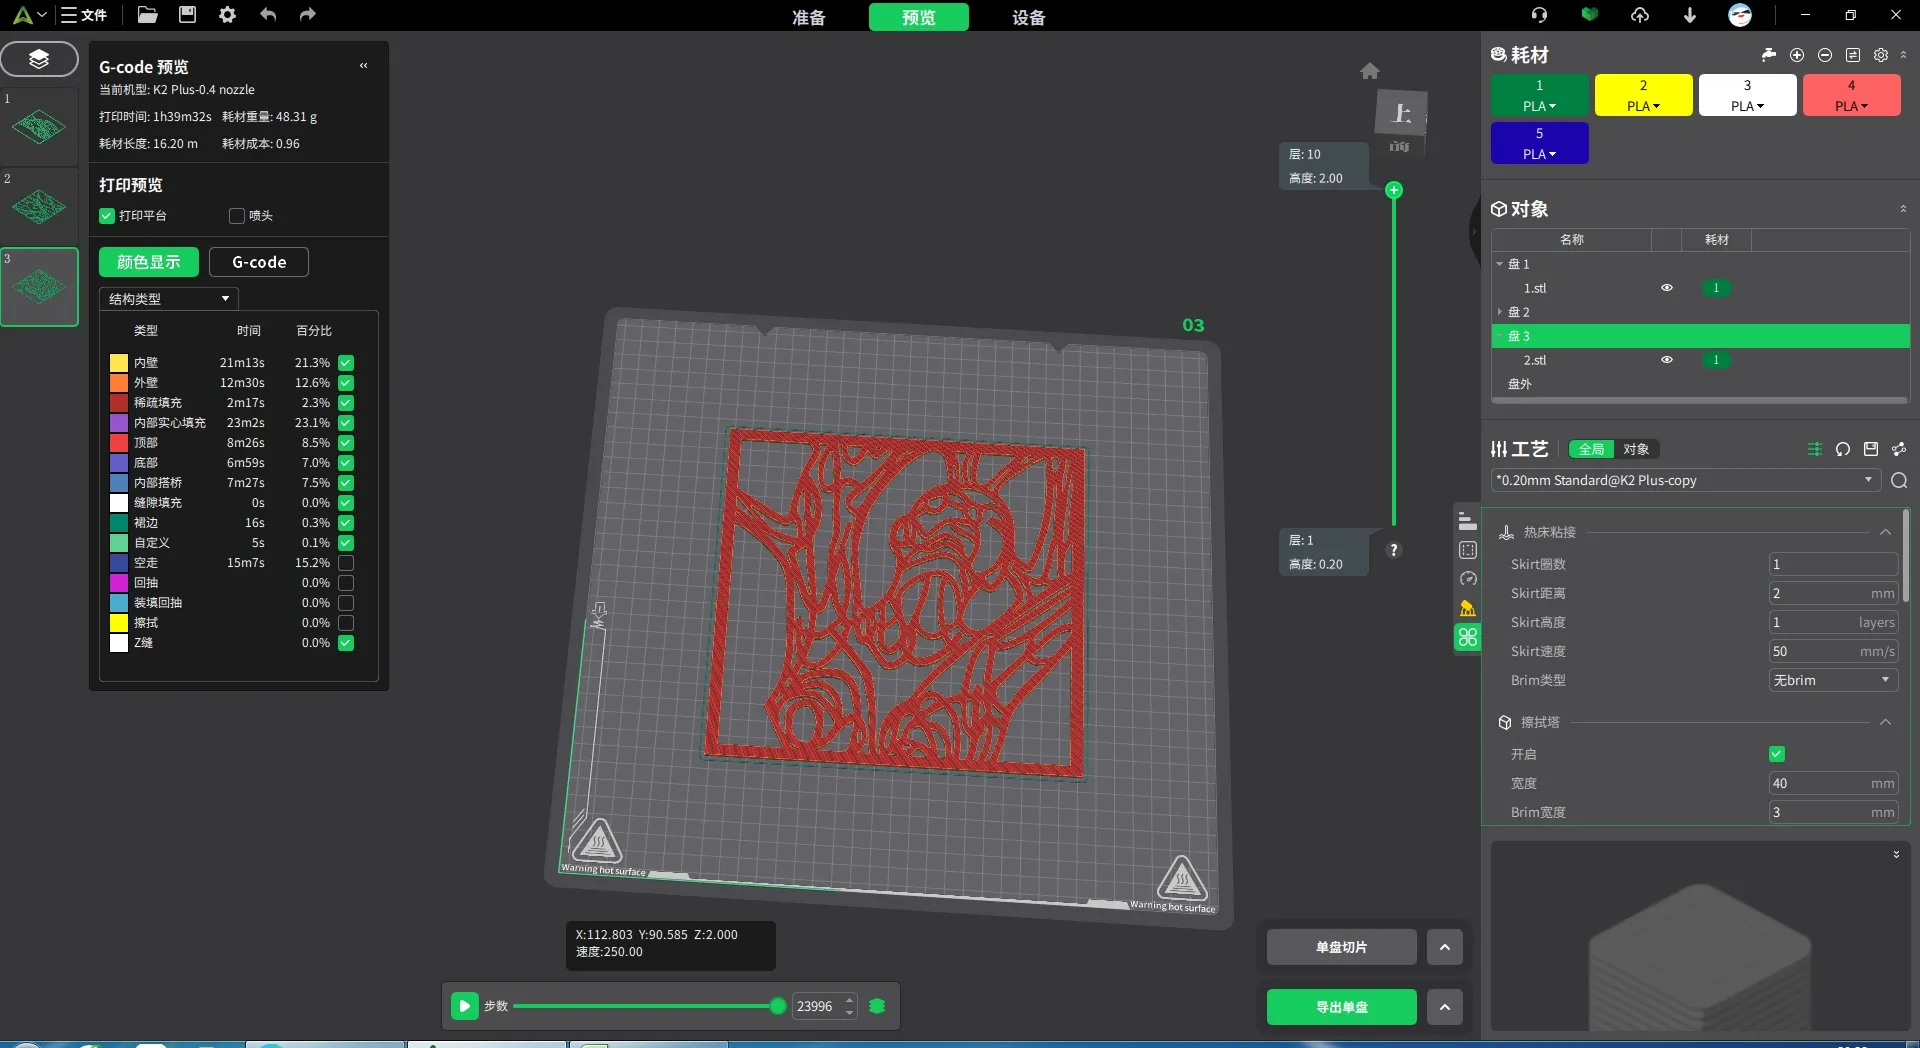Image resolution: width=1920 pixels, height=1048 pixels.
Task: Open filament 2 PLA dropdown
Action: (1643, 106)
